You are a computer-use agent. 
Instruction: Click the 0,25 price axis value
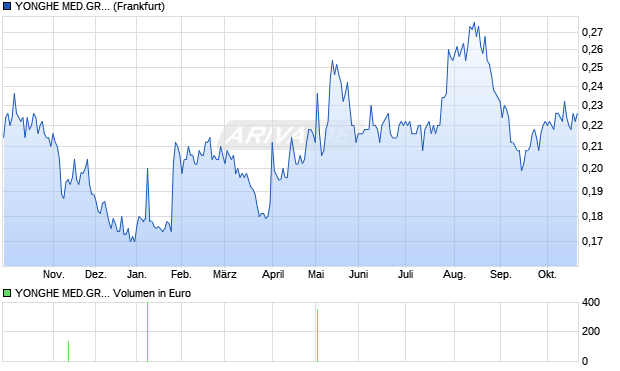[592, 67]
